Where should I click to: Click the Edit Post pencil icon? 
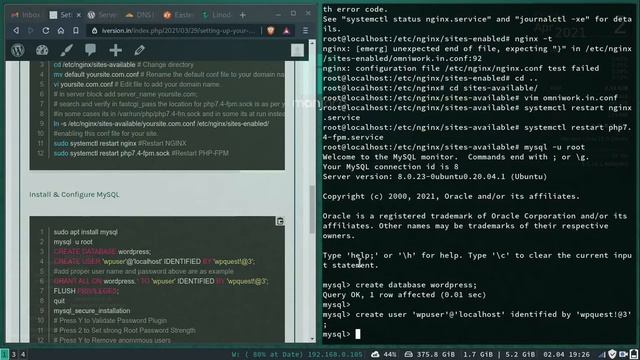(x=140, y=50)
